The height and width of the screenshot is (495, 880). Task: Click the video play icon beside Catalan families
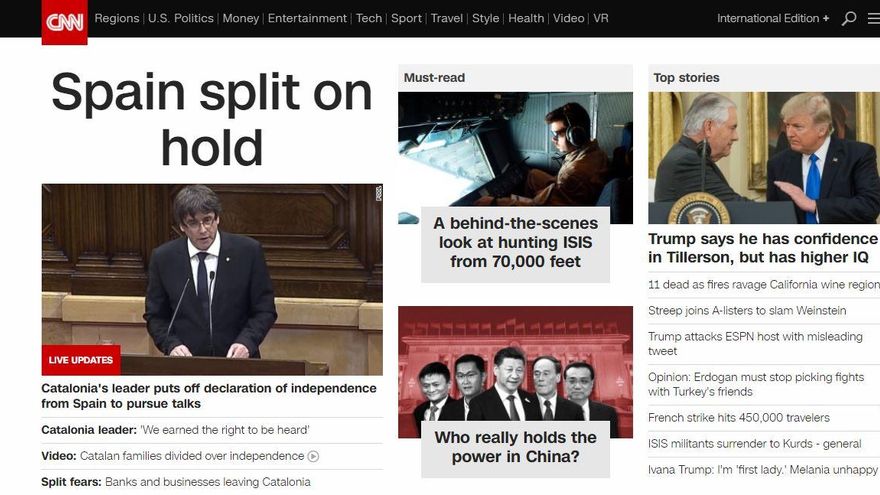point(313,456)
